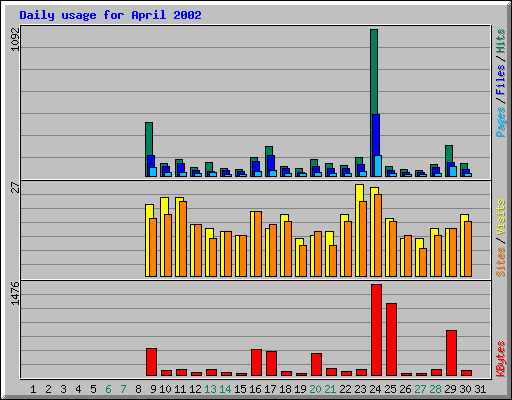Screen dimensions: 512x400
Task: Select the 1476 KBytes axis value
Action: pos(15,293)
